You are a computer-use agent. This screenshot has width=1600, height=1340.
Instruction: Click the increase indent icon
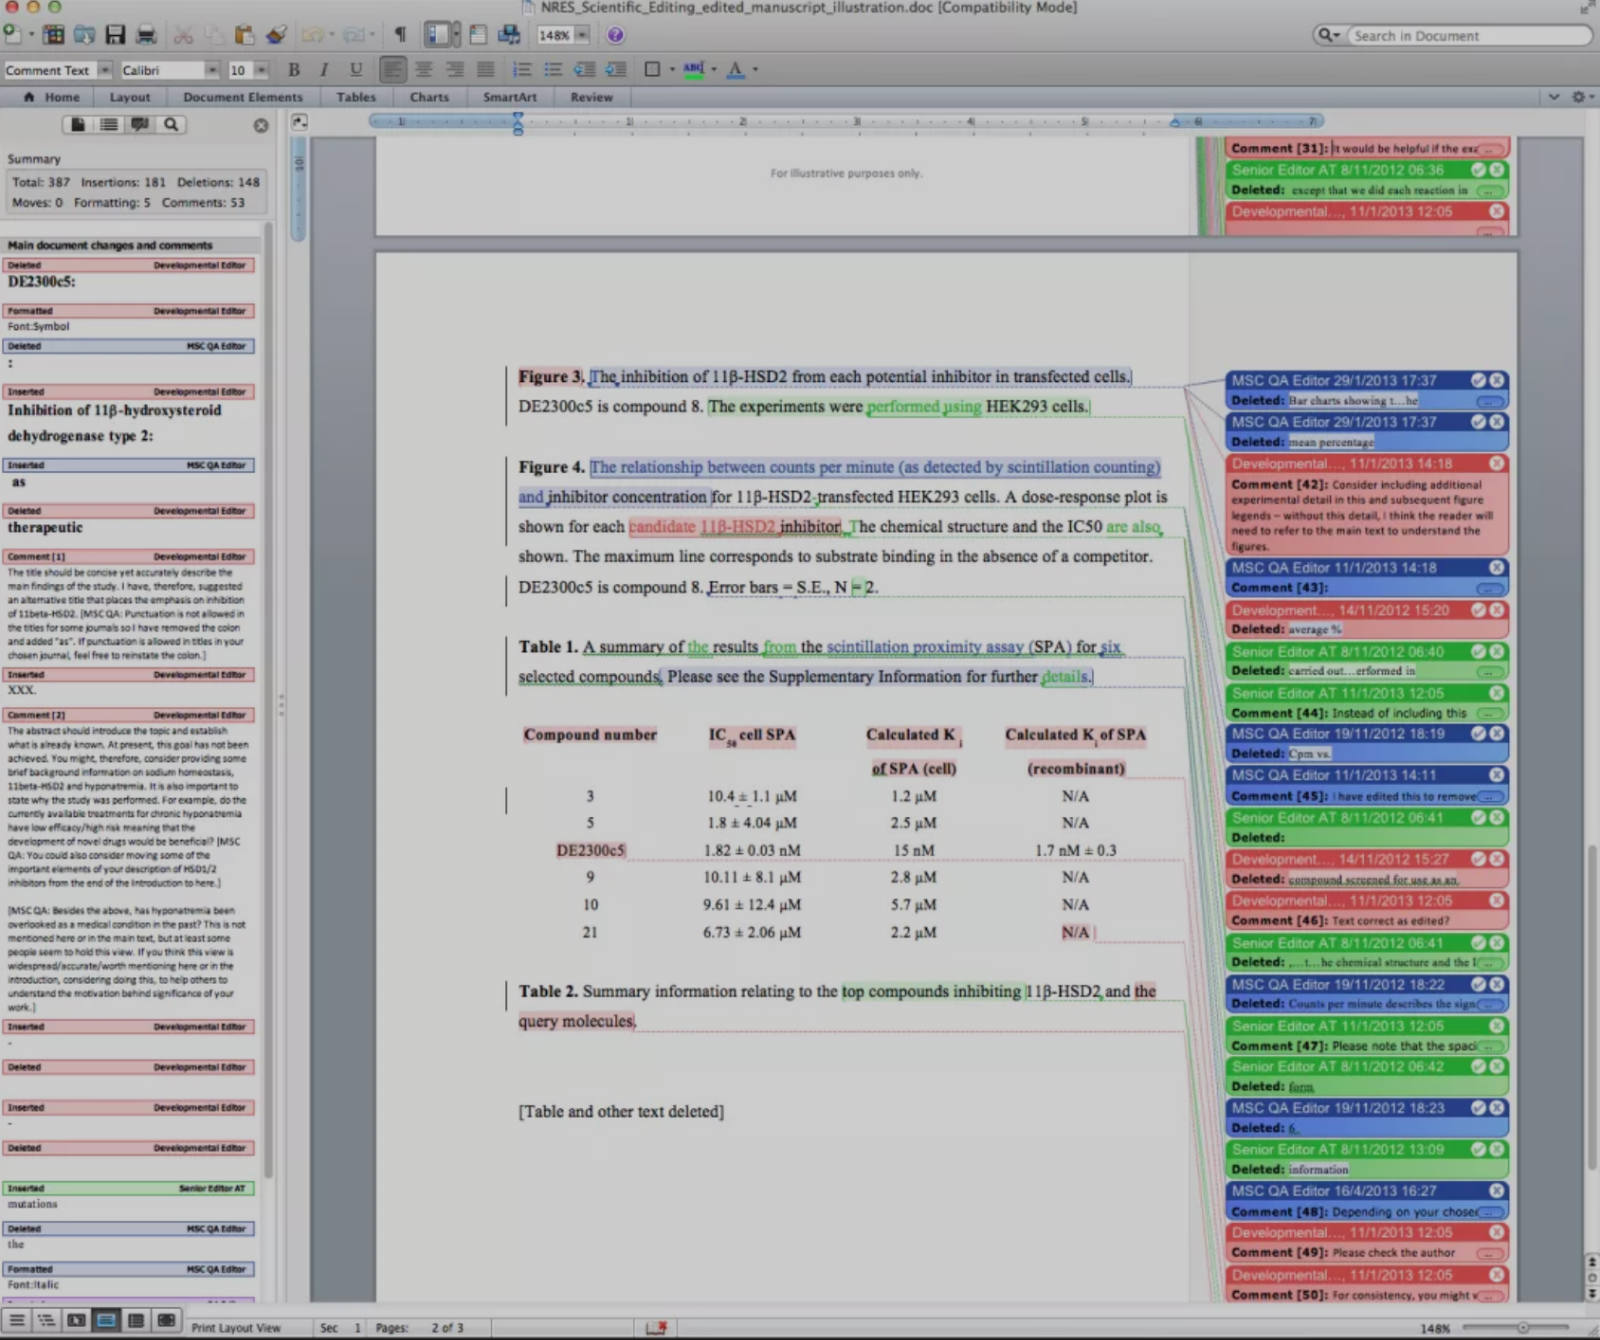(x=615, y=69)
